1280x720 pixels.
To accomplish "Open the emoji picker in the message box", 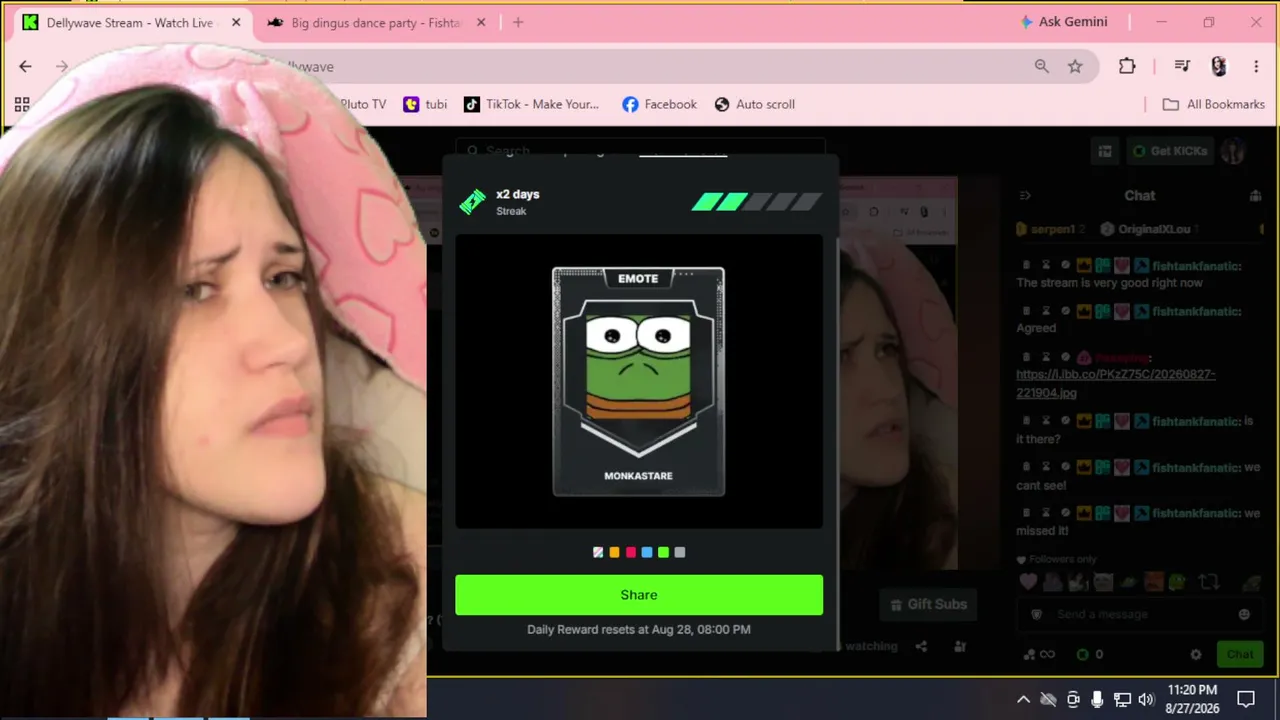I will [1244, 614].
